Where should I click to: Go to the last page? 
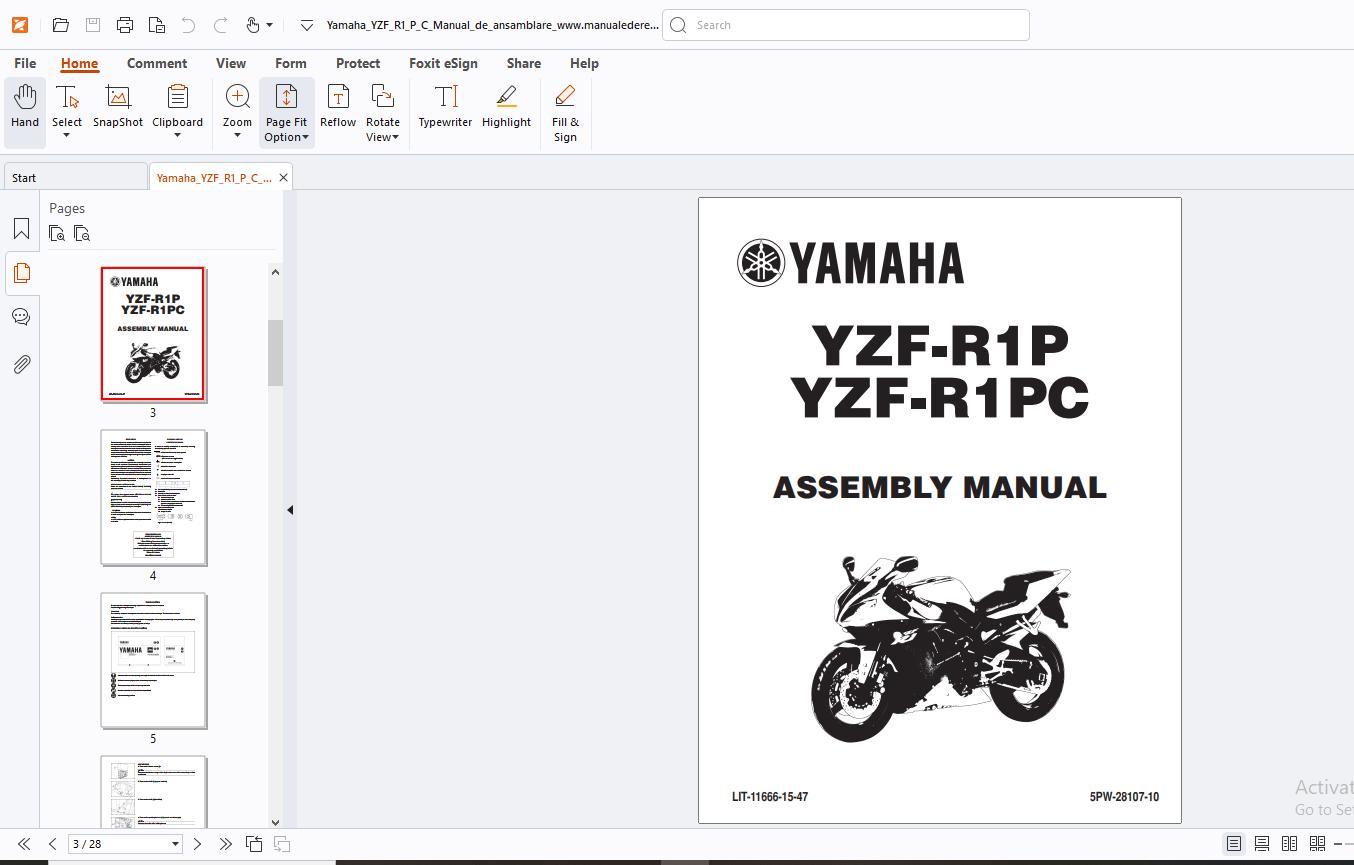tap(226, 844)
